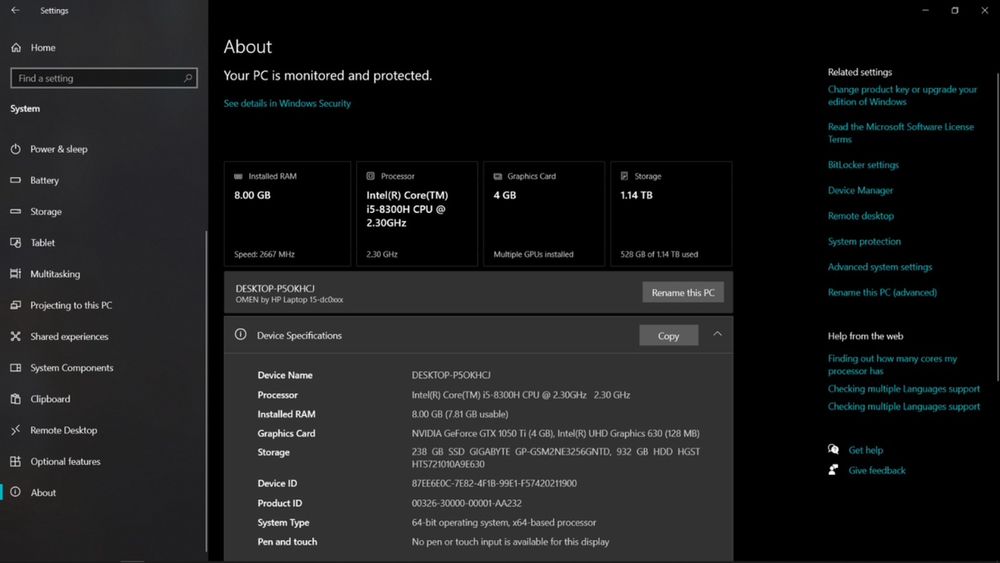Select the System Components icon
Image resolution: width=1000 pixels, height=563 pixels.
pos(16,367)
